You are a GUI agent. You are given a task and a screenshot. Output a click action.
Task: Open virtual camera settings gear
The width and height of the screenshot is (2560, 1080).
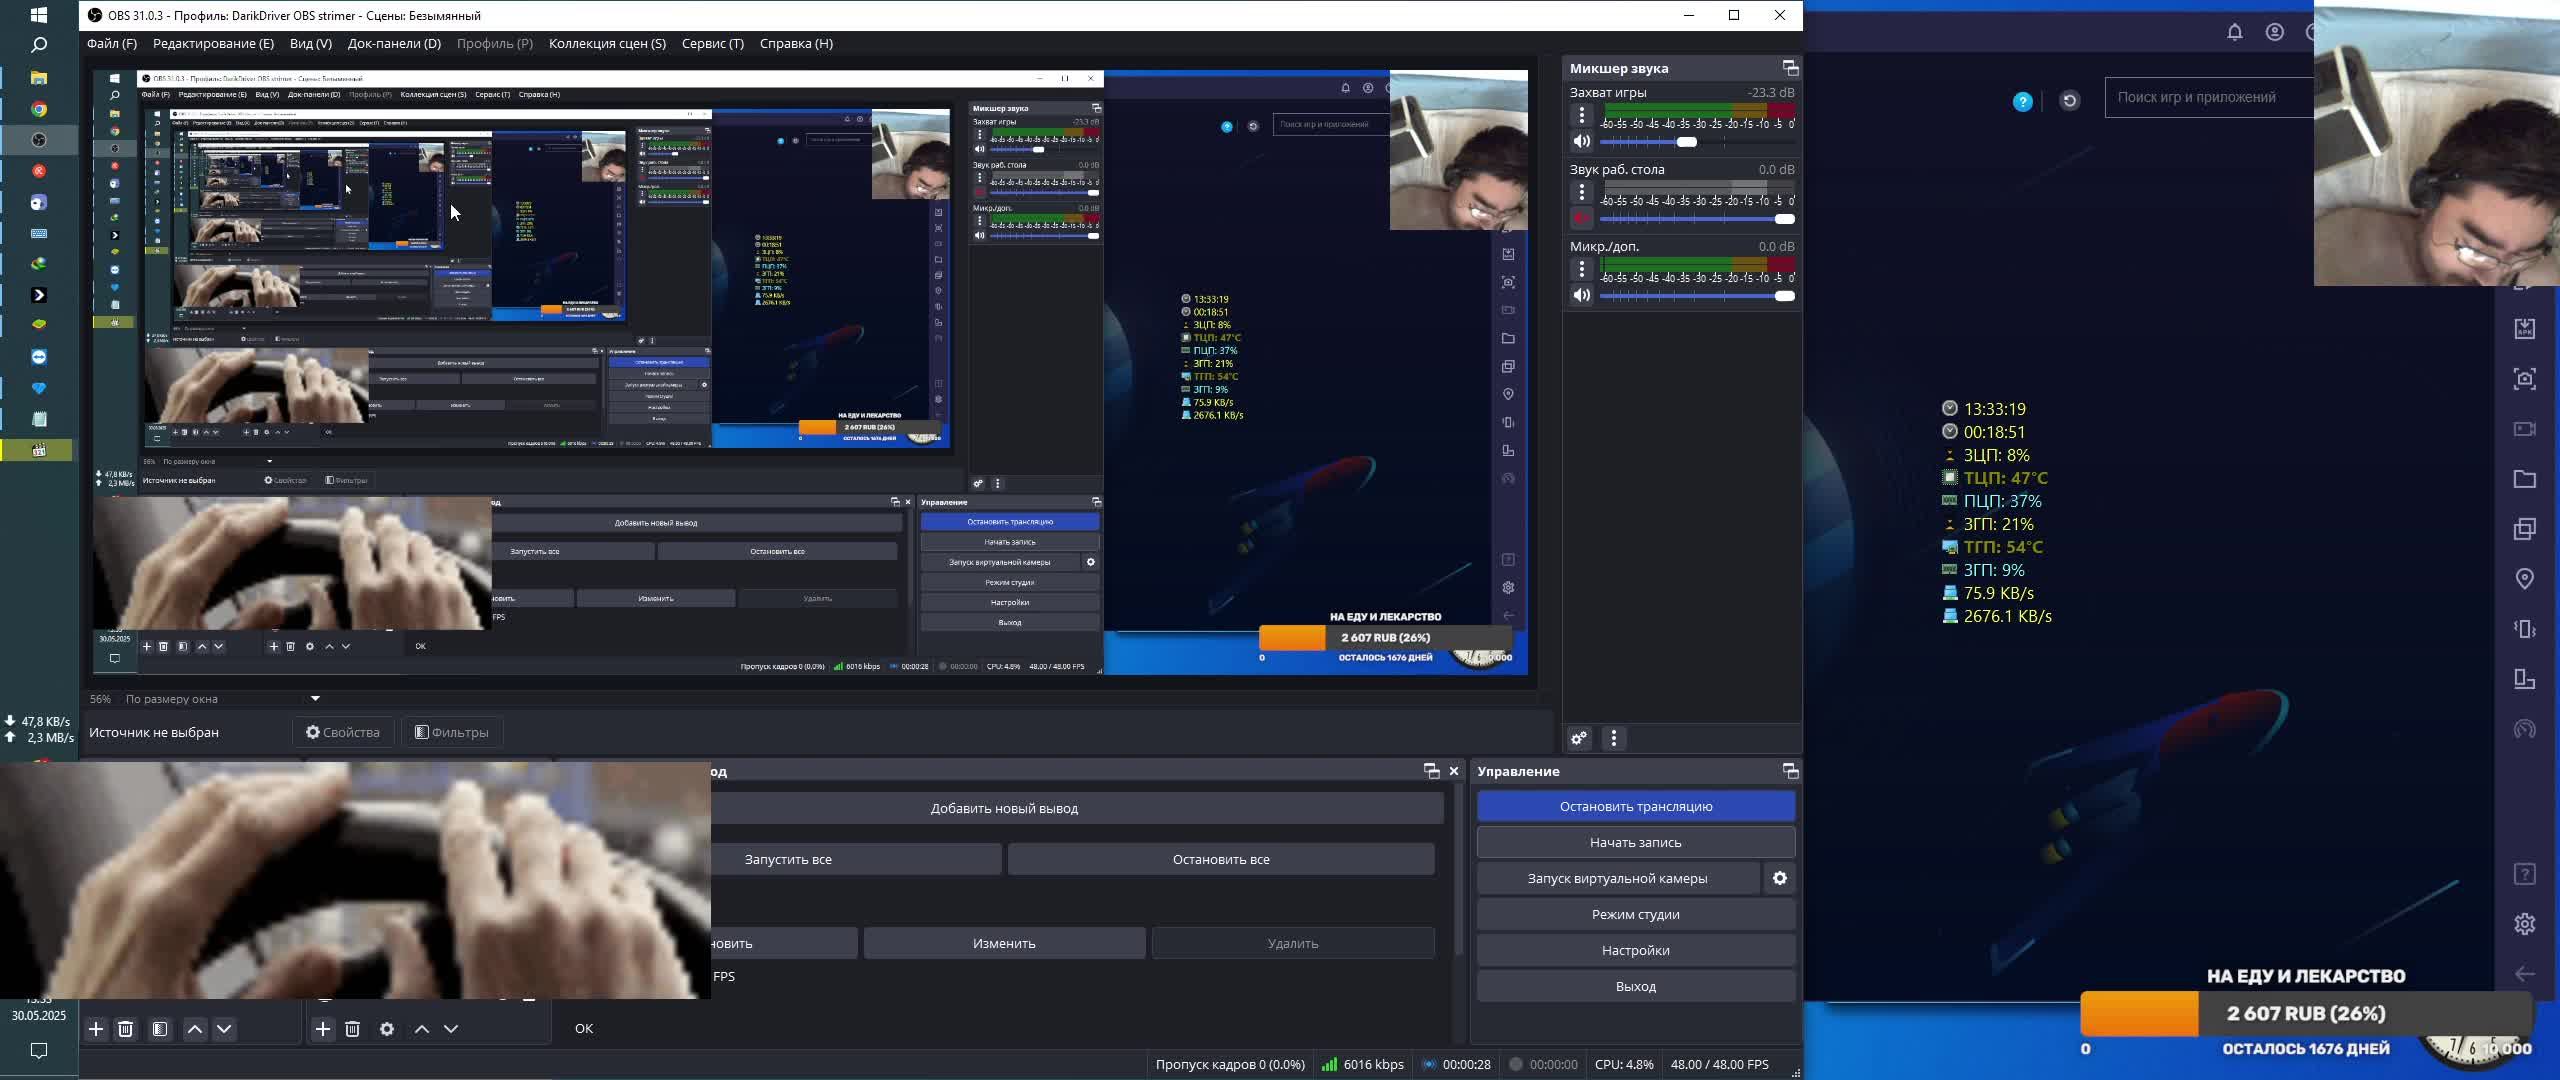tap(1780, 878)
